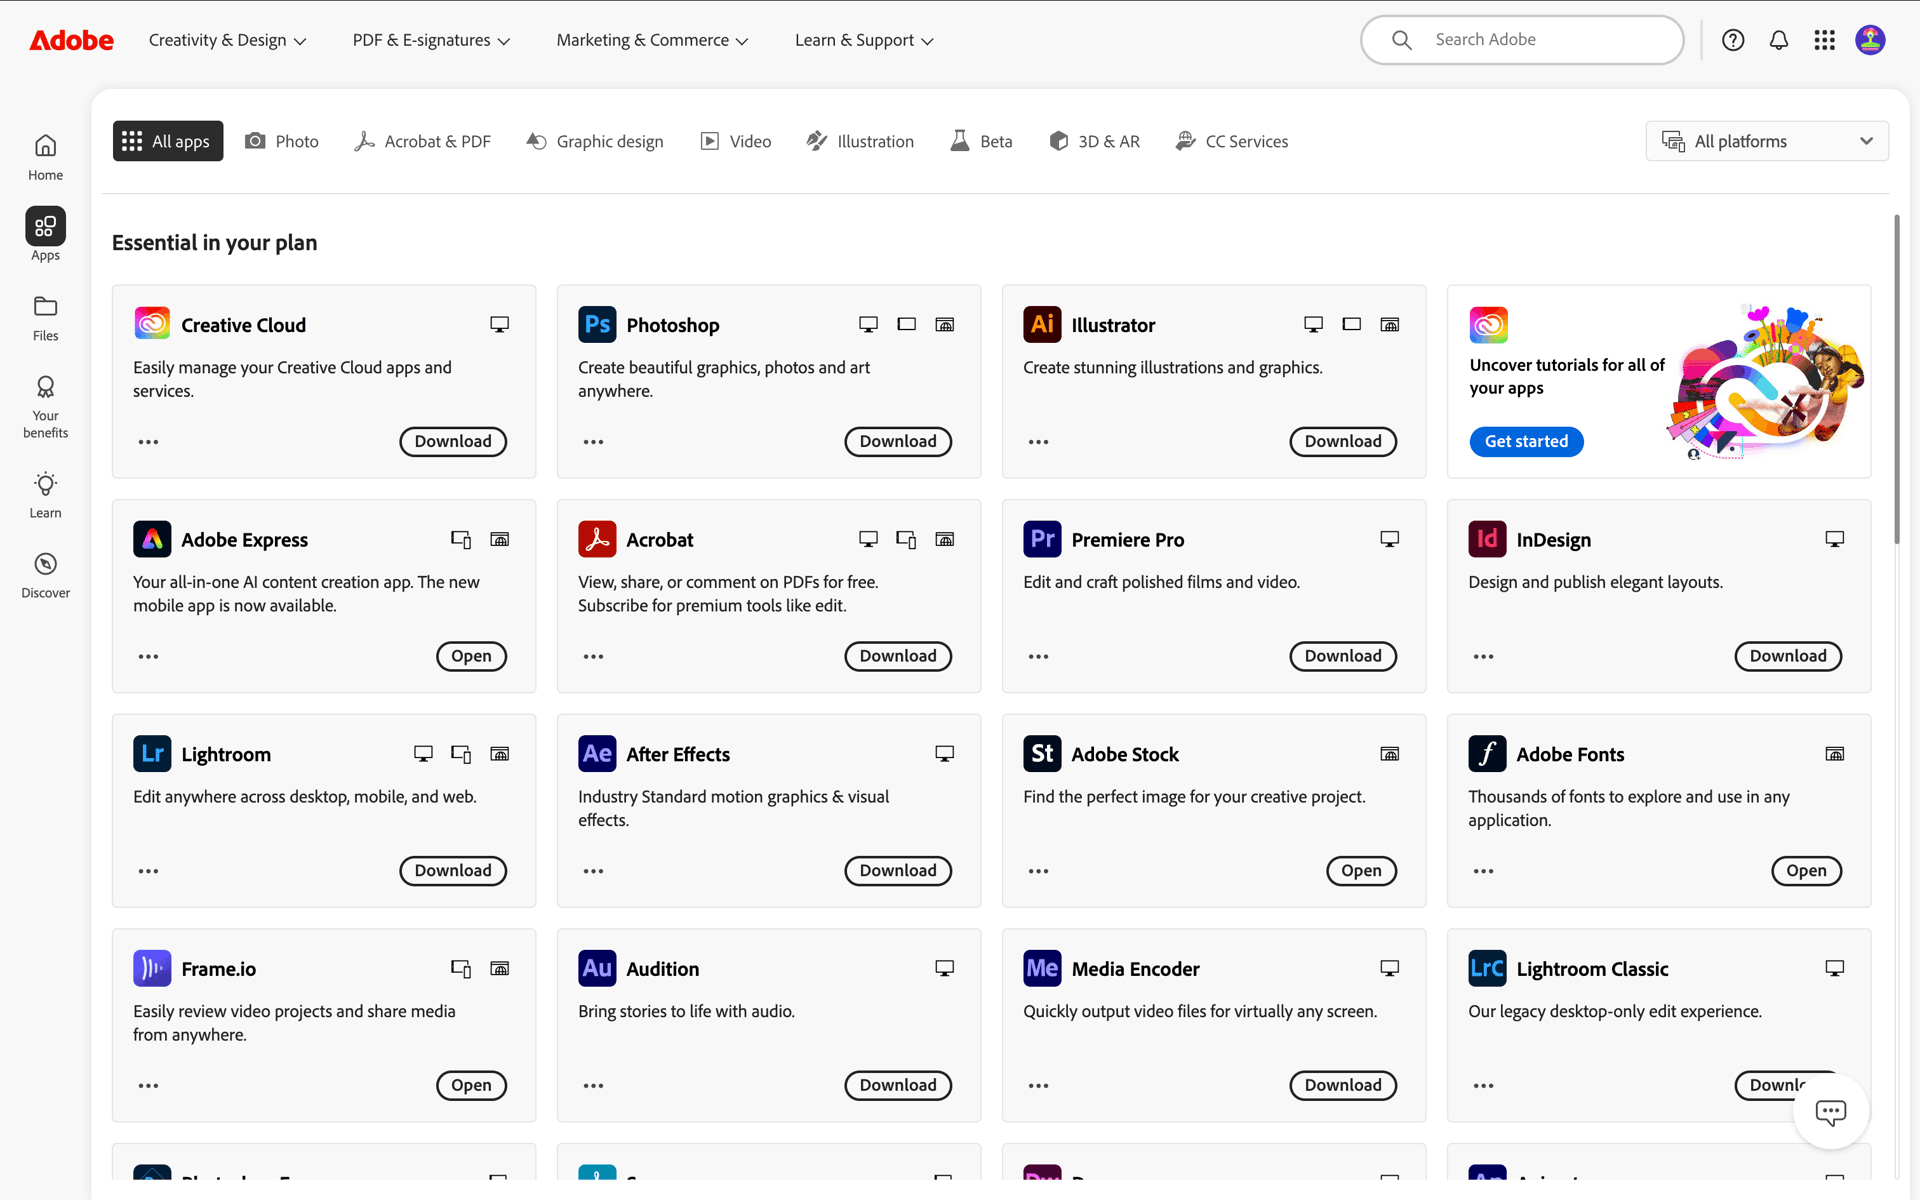Click the After Effects app icon

[x=597, y=754]
